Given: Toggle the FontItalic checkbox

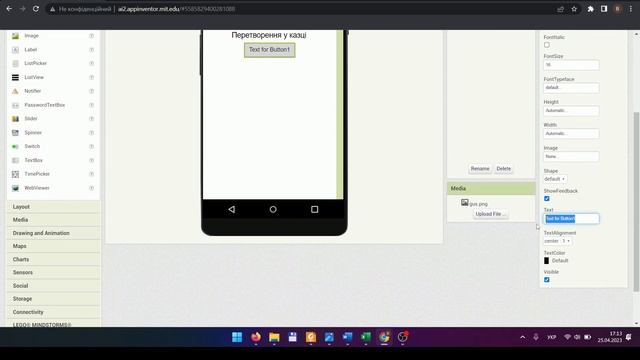Looking at the screenshot, I should [547, 45].
